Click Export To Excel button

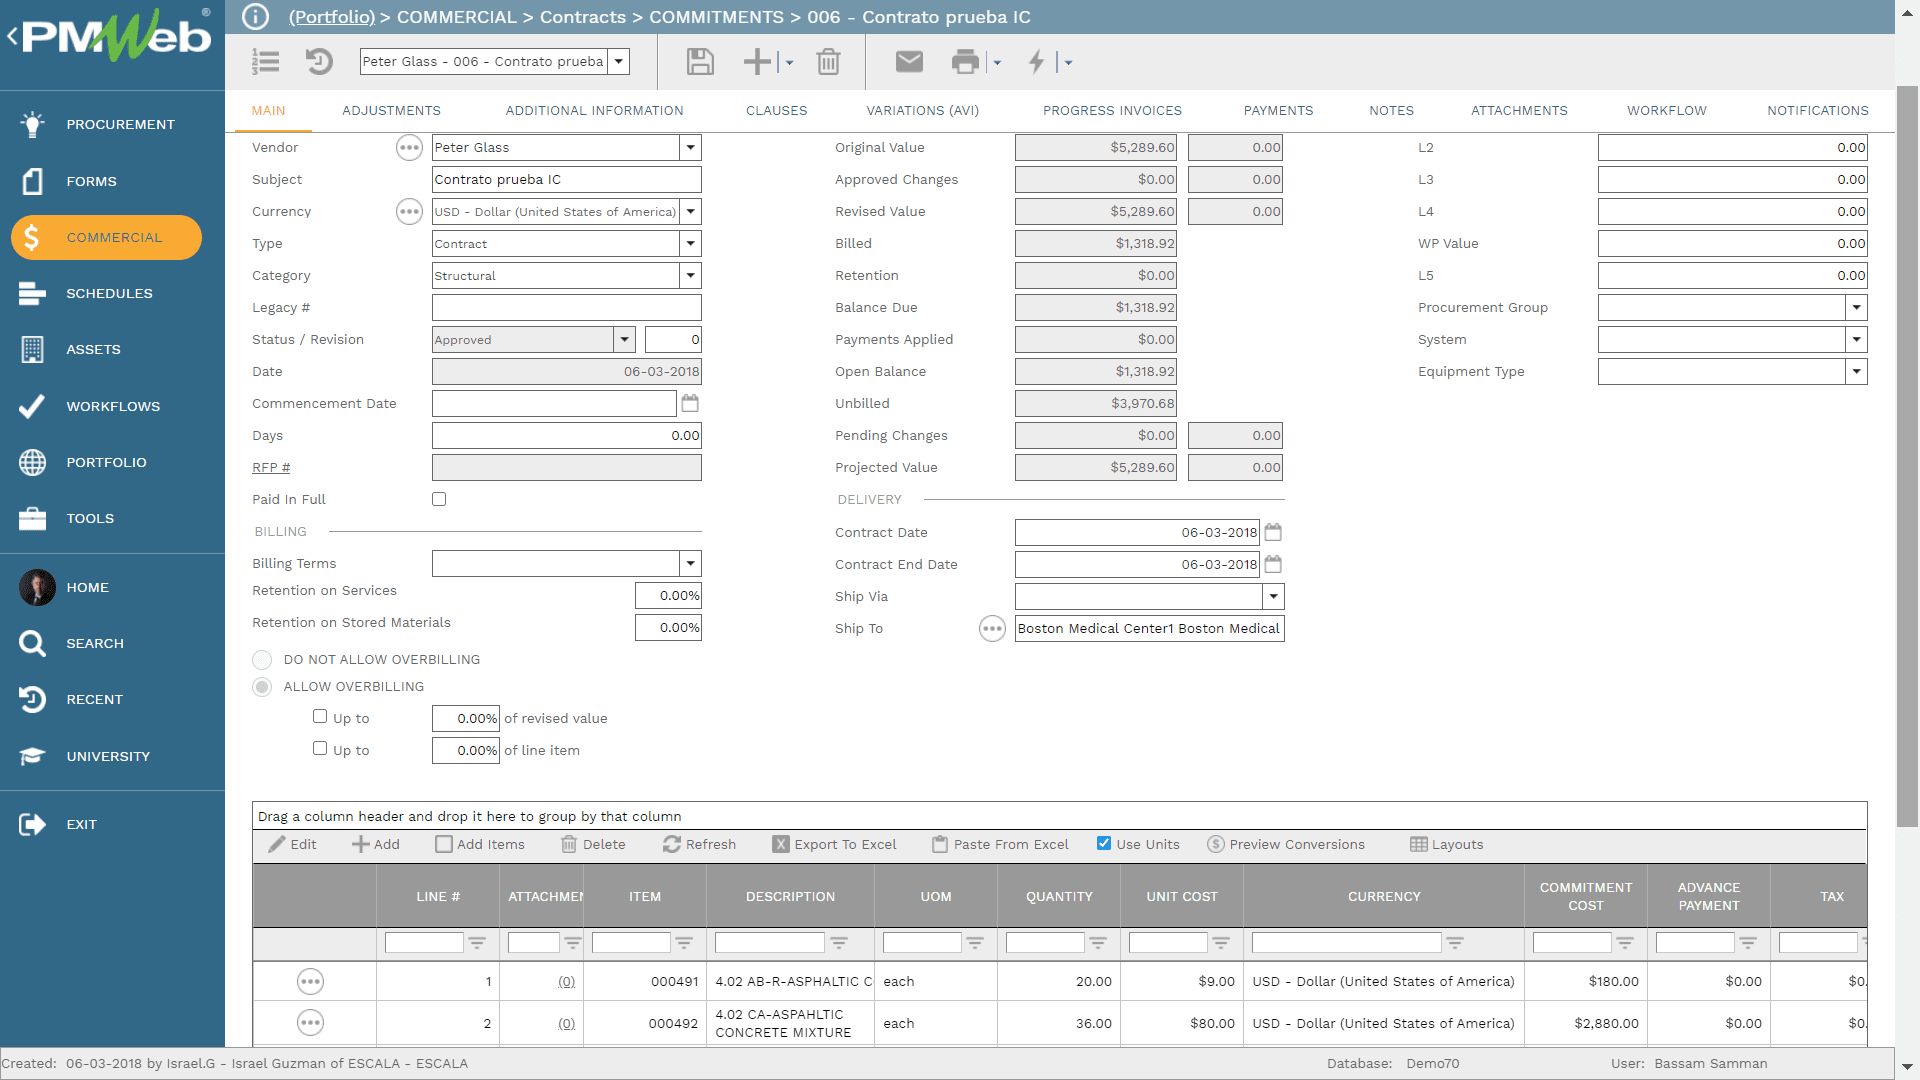(x=837, y=844)
